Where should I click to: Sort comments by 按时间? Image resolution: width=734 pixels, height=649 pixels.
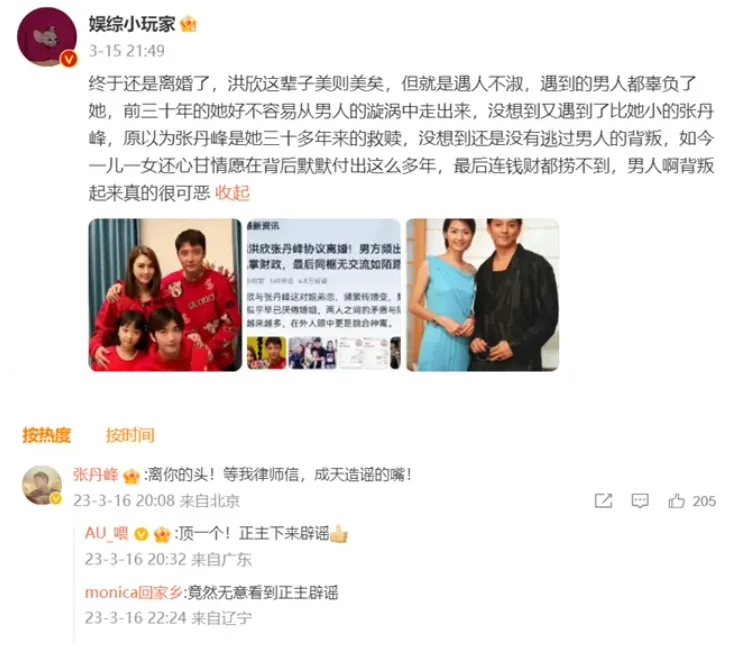click(130, 435)
